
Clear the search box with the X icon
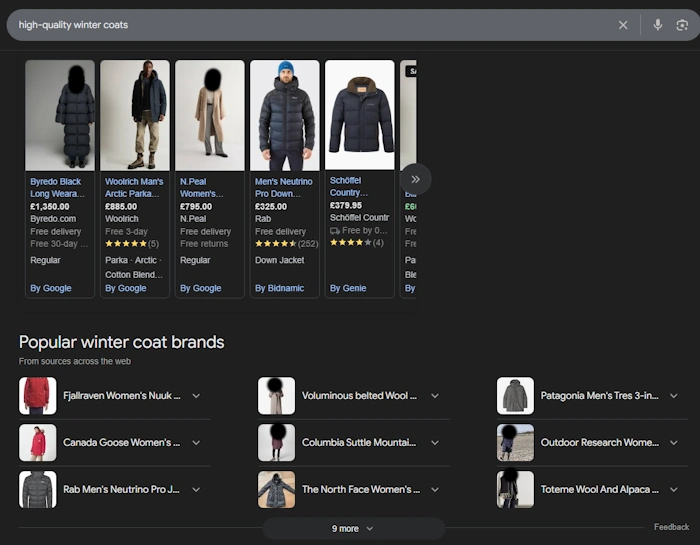(x=623, y=25)
